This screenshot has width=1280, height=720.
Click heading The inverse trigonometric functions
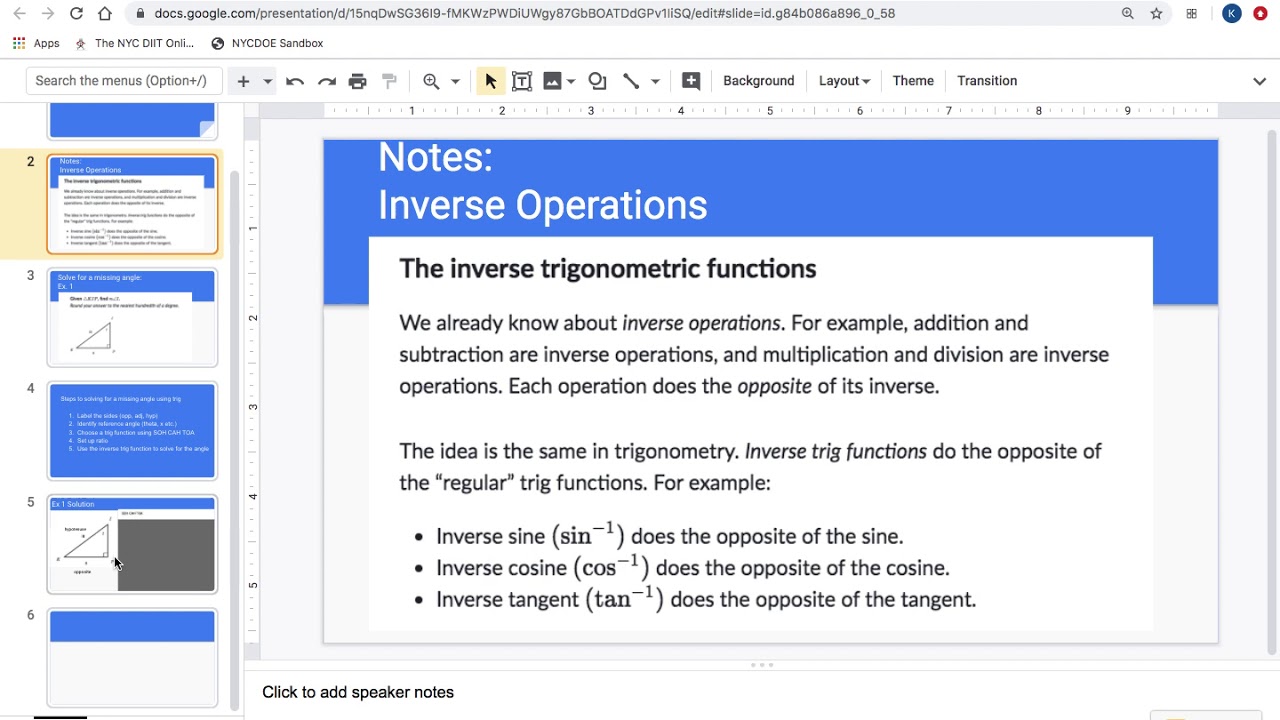tap(607, 269)
